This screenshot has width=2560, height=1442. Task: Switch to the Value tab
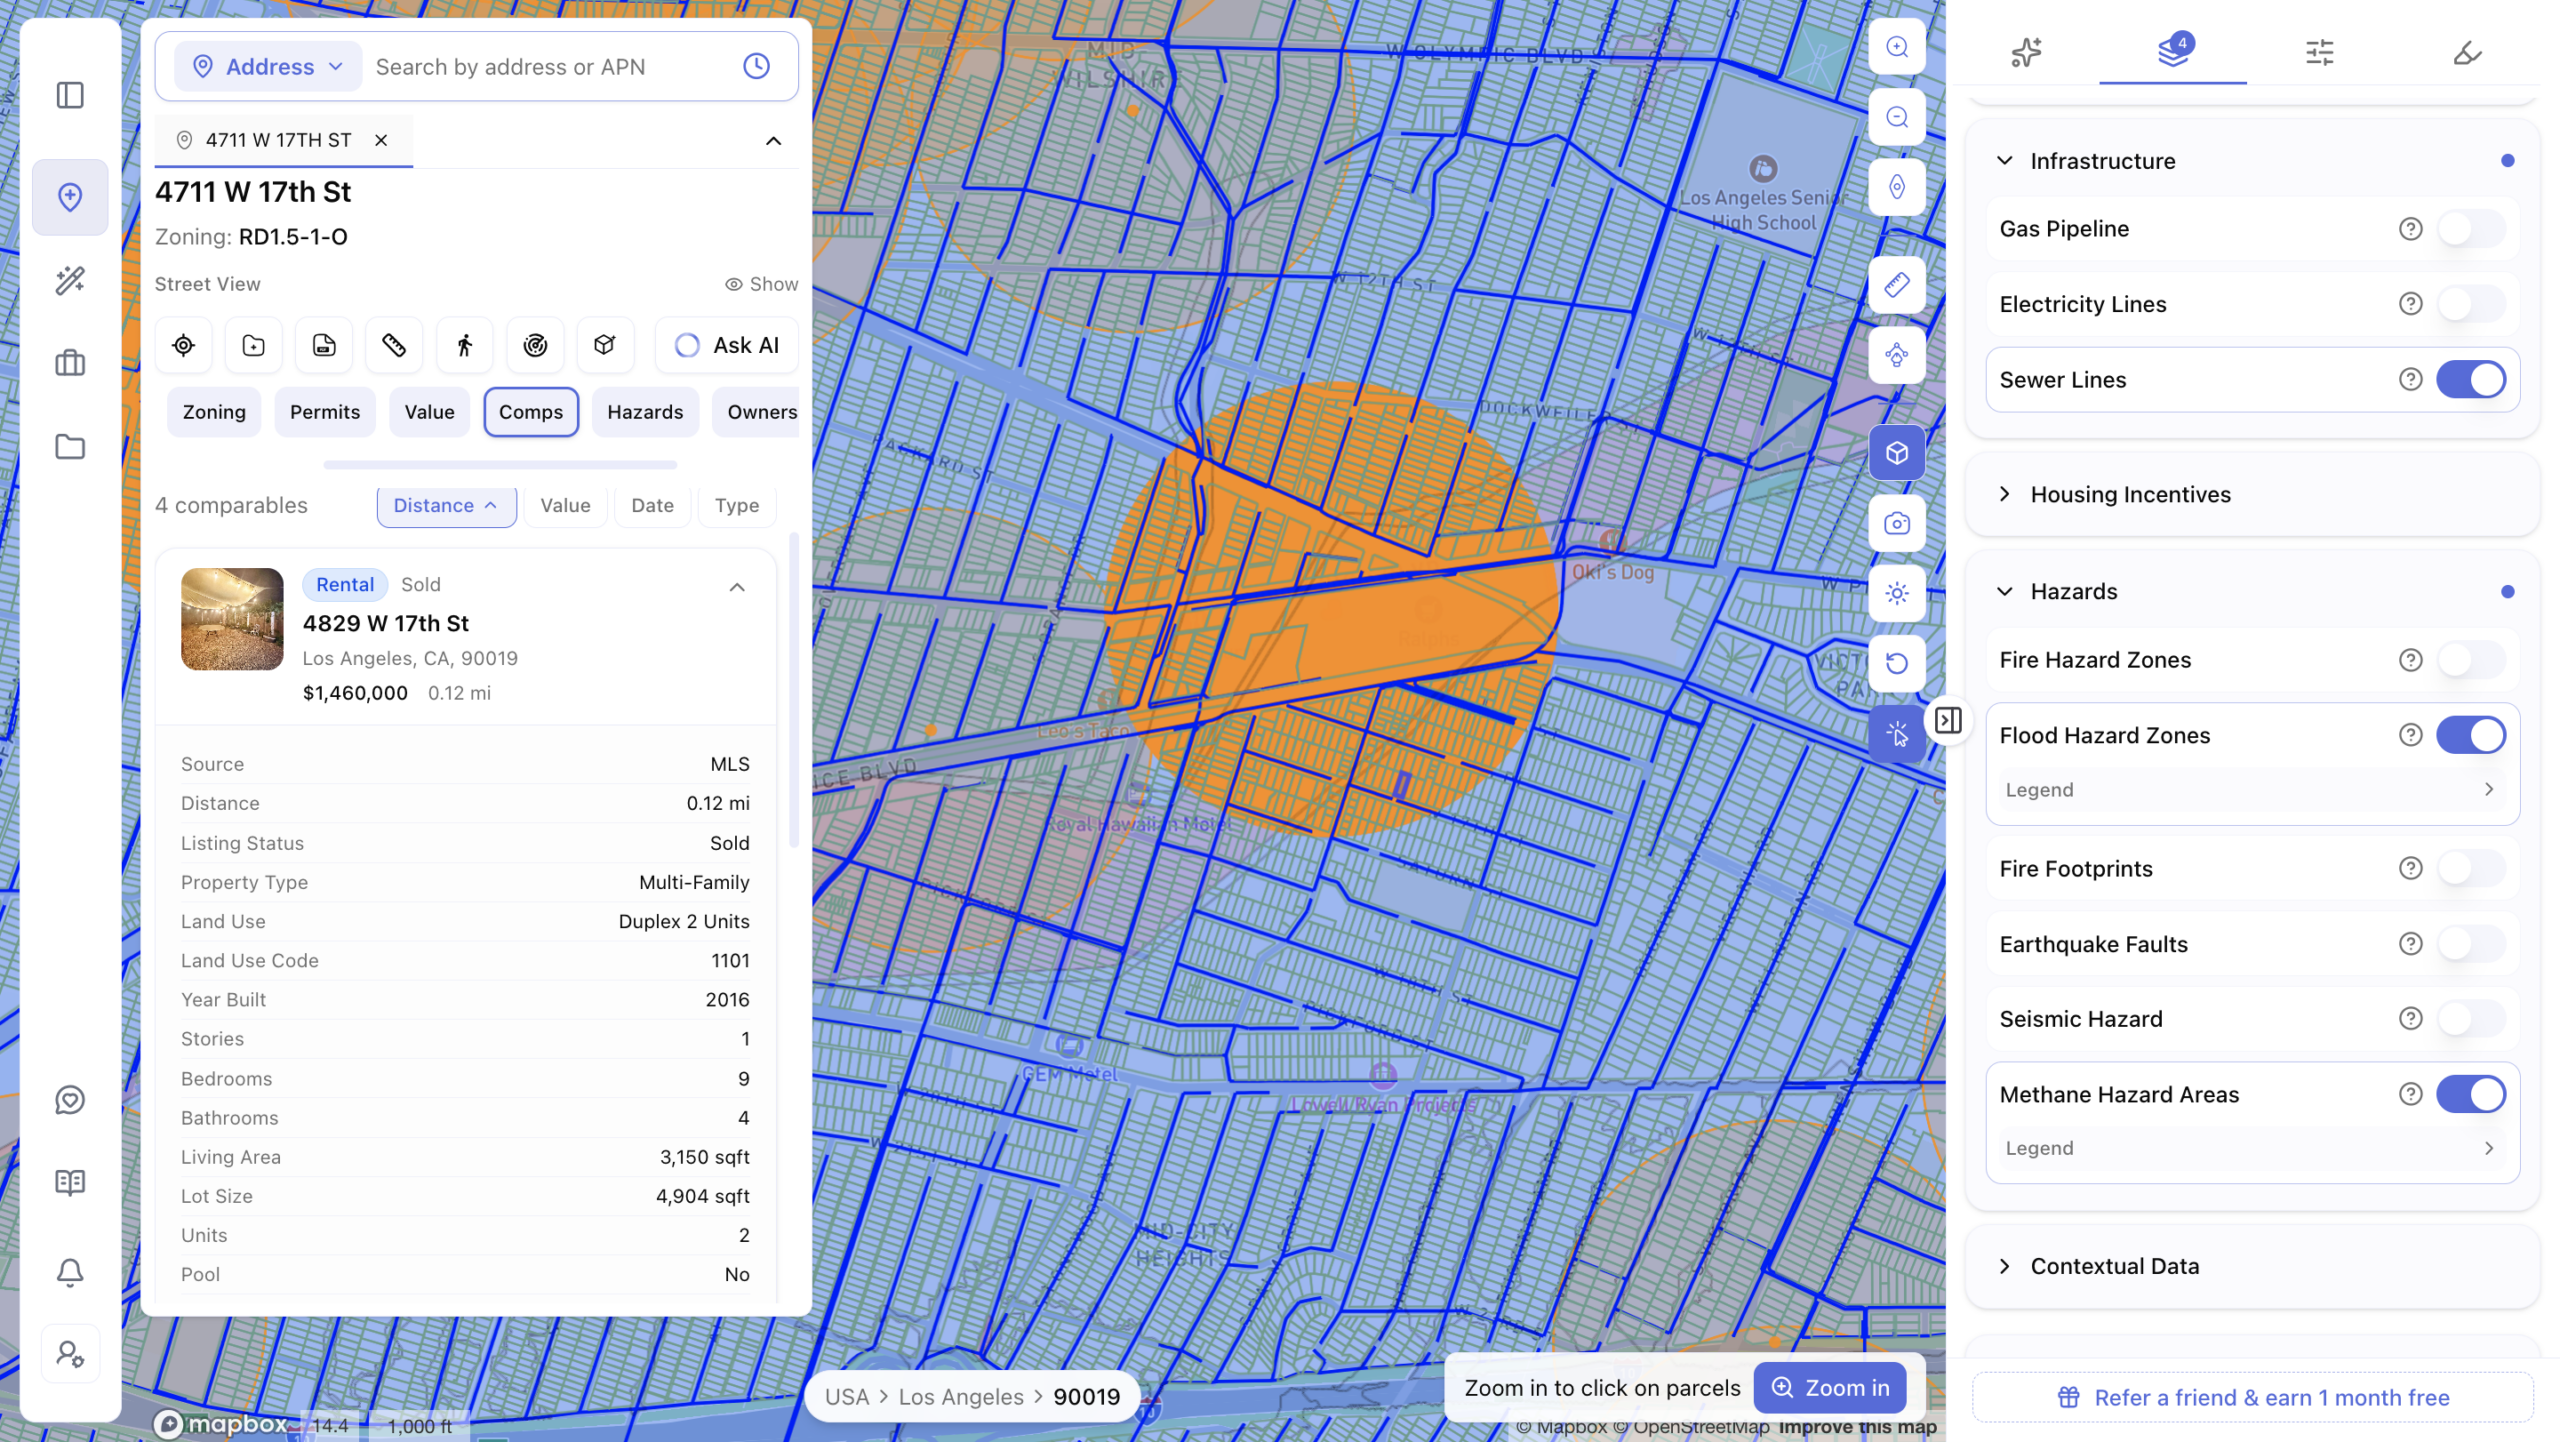tap(429, 412)
